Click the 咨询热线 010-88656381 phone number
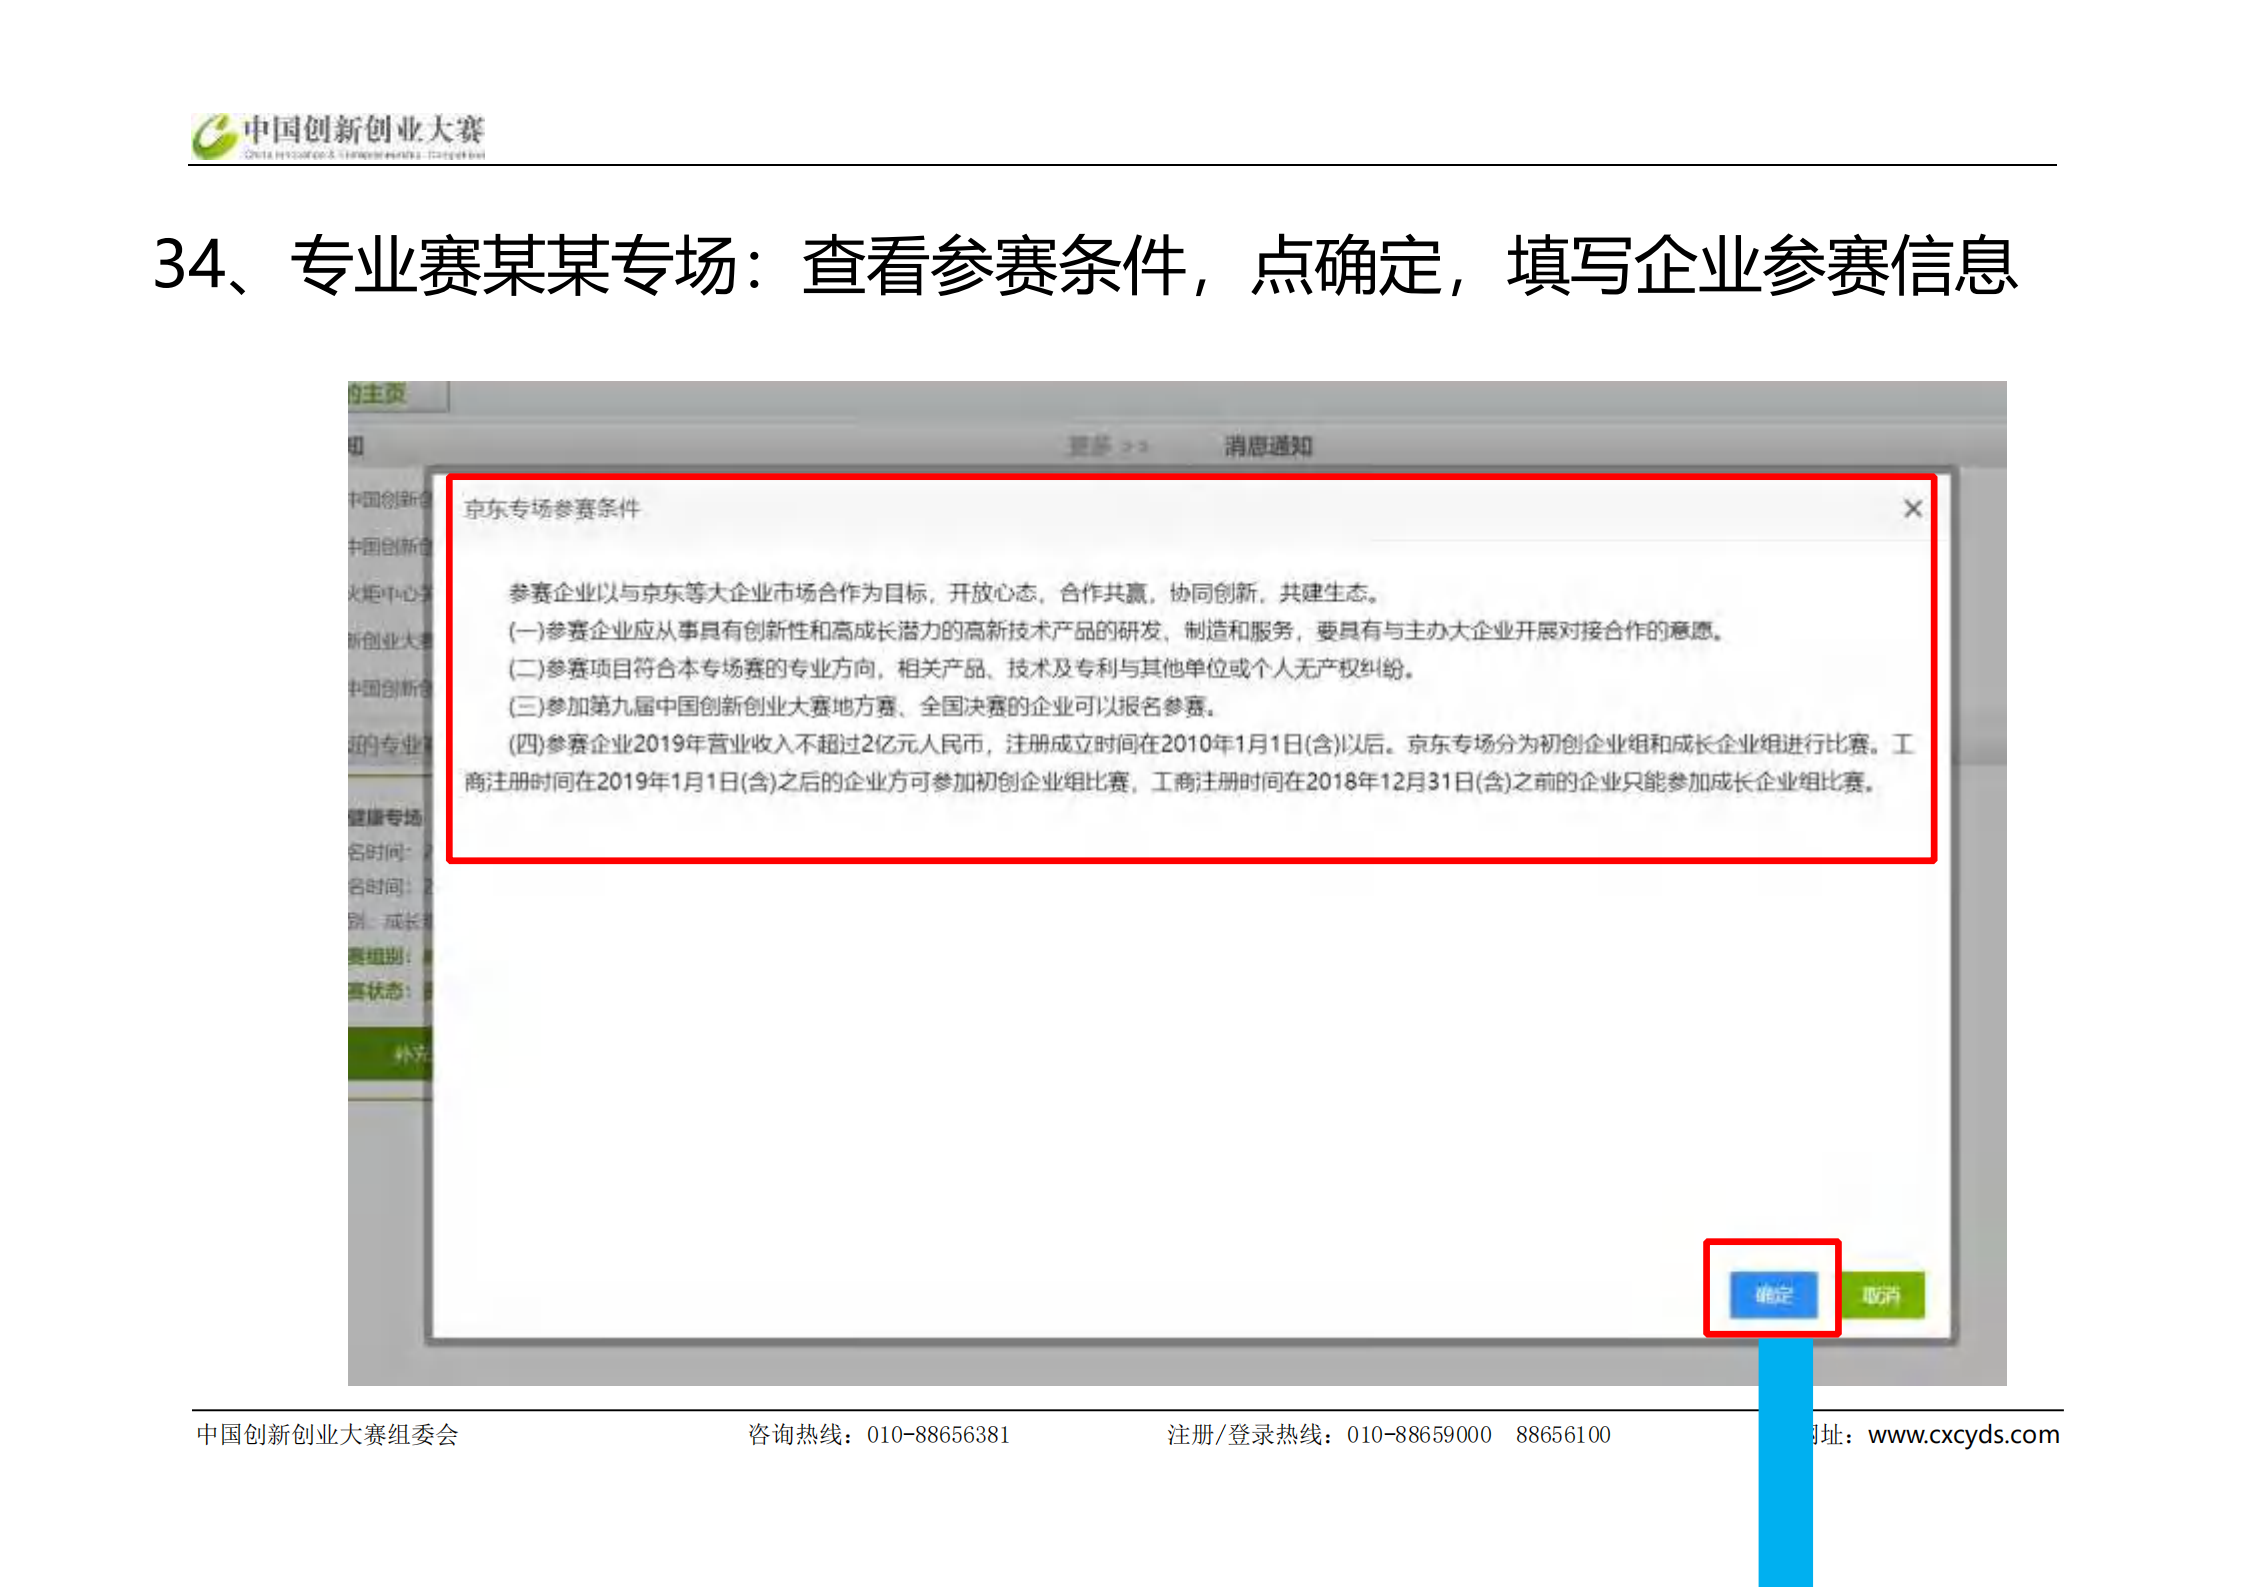 click(937, 1435)
